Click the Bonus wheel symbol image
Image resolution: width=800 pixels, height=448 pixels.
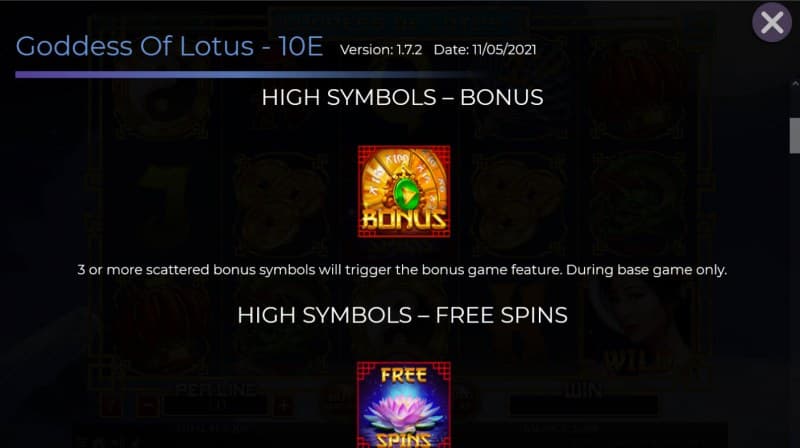(x=404, y=191)
